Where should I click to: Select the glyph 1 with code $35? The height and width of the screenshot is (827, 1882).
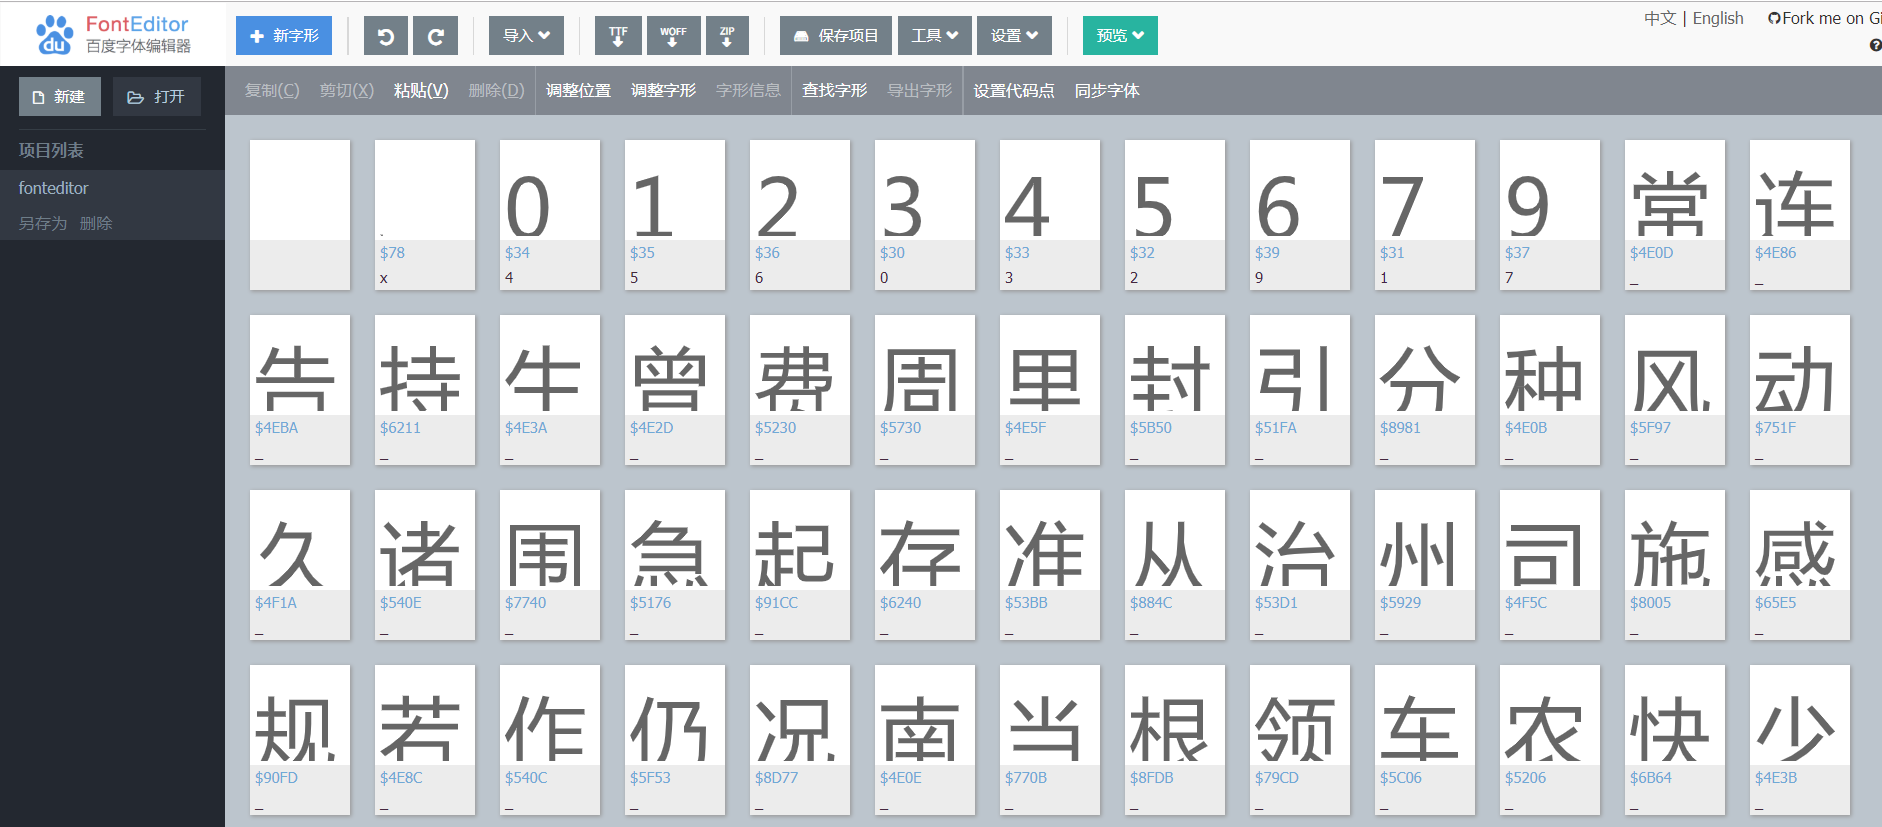point(675,215)
